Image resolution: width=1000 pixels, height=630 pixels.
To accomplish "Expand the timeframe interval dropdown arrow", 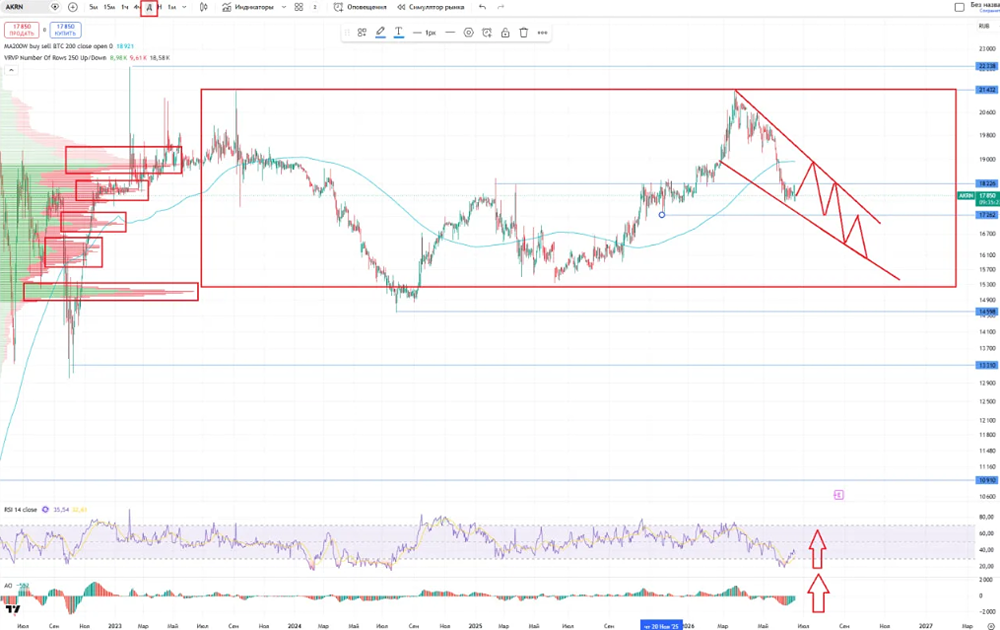I will point(184,7).
